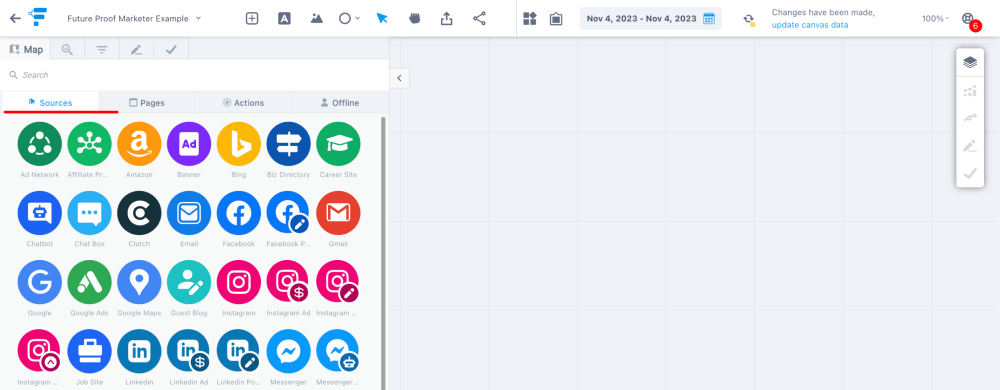Viewport: 1000px width, 390px height.
Task: Click the back arrow to leave canvas
Action: [x=15, y=18]
